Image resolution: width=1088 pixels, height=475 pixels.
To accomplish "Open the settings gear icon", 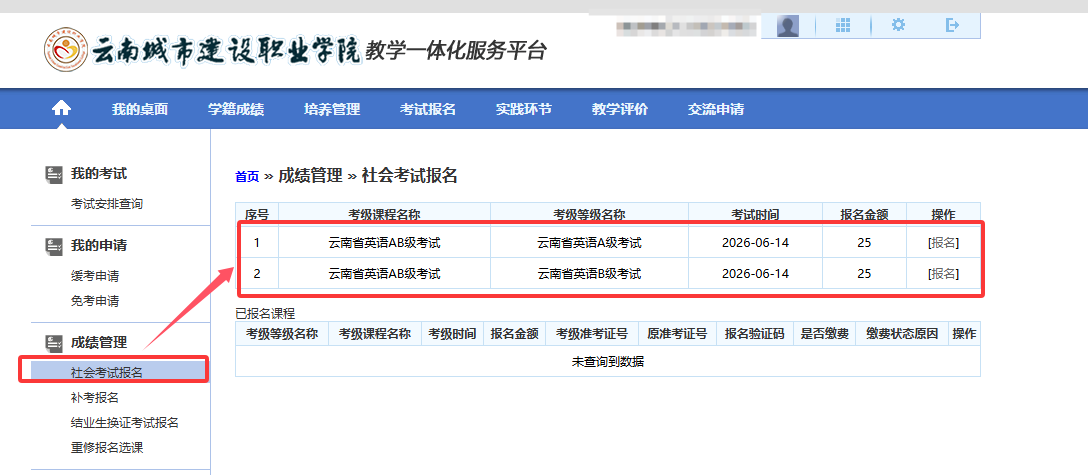I will 898,26.
